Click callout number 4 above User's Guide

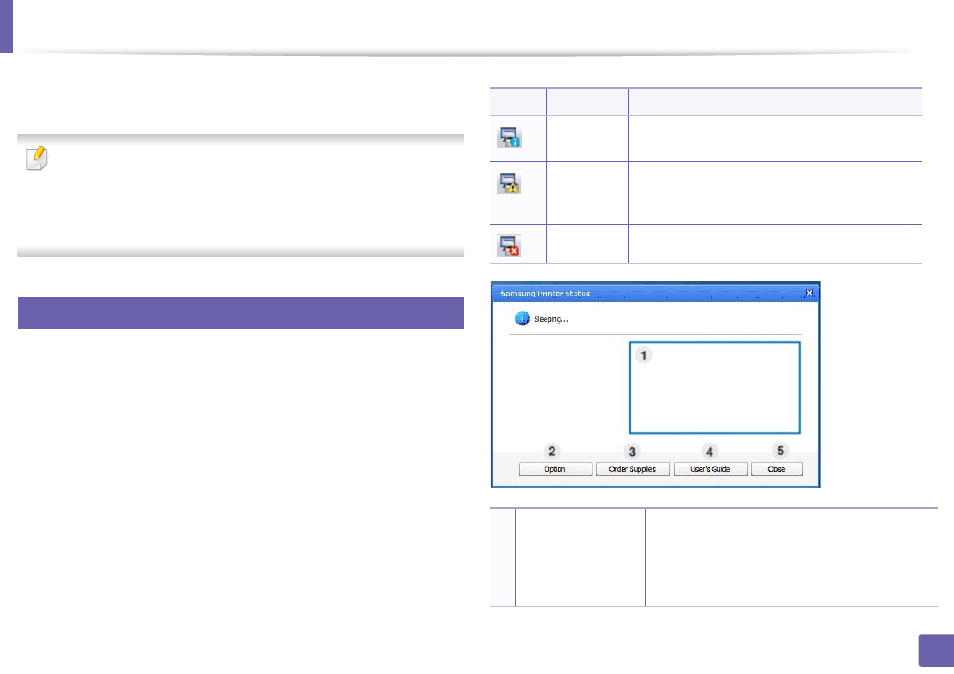point(709,451)
